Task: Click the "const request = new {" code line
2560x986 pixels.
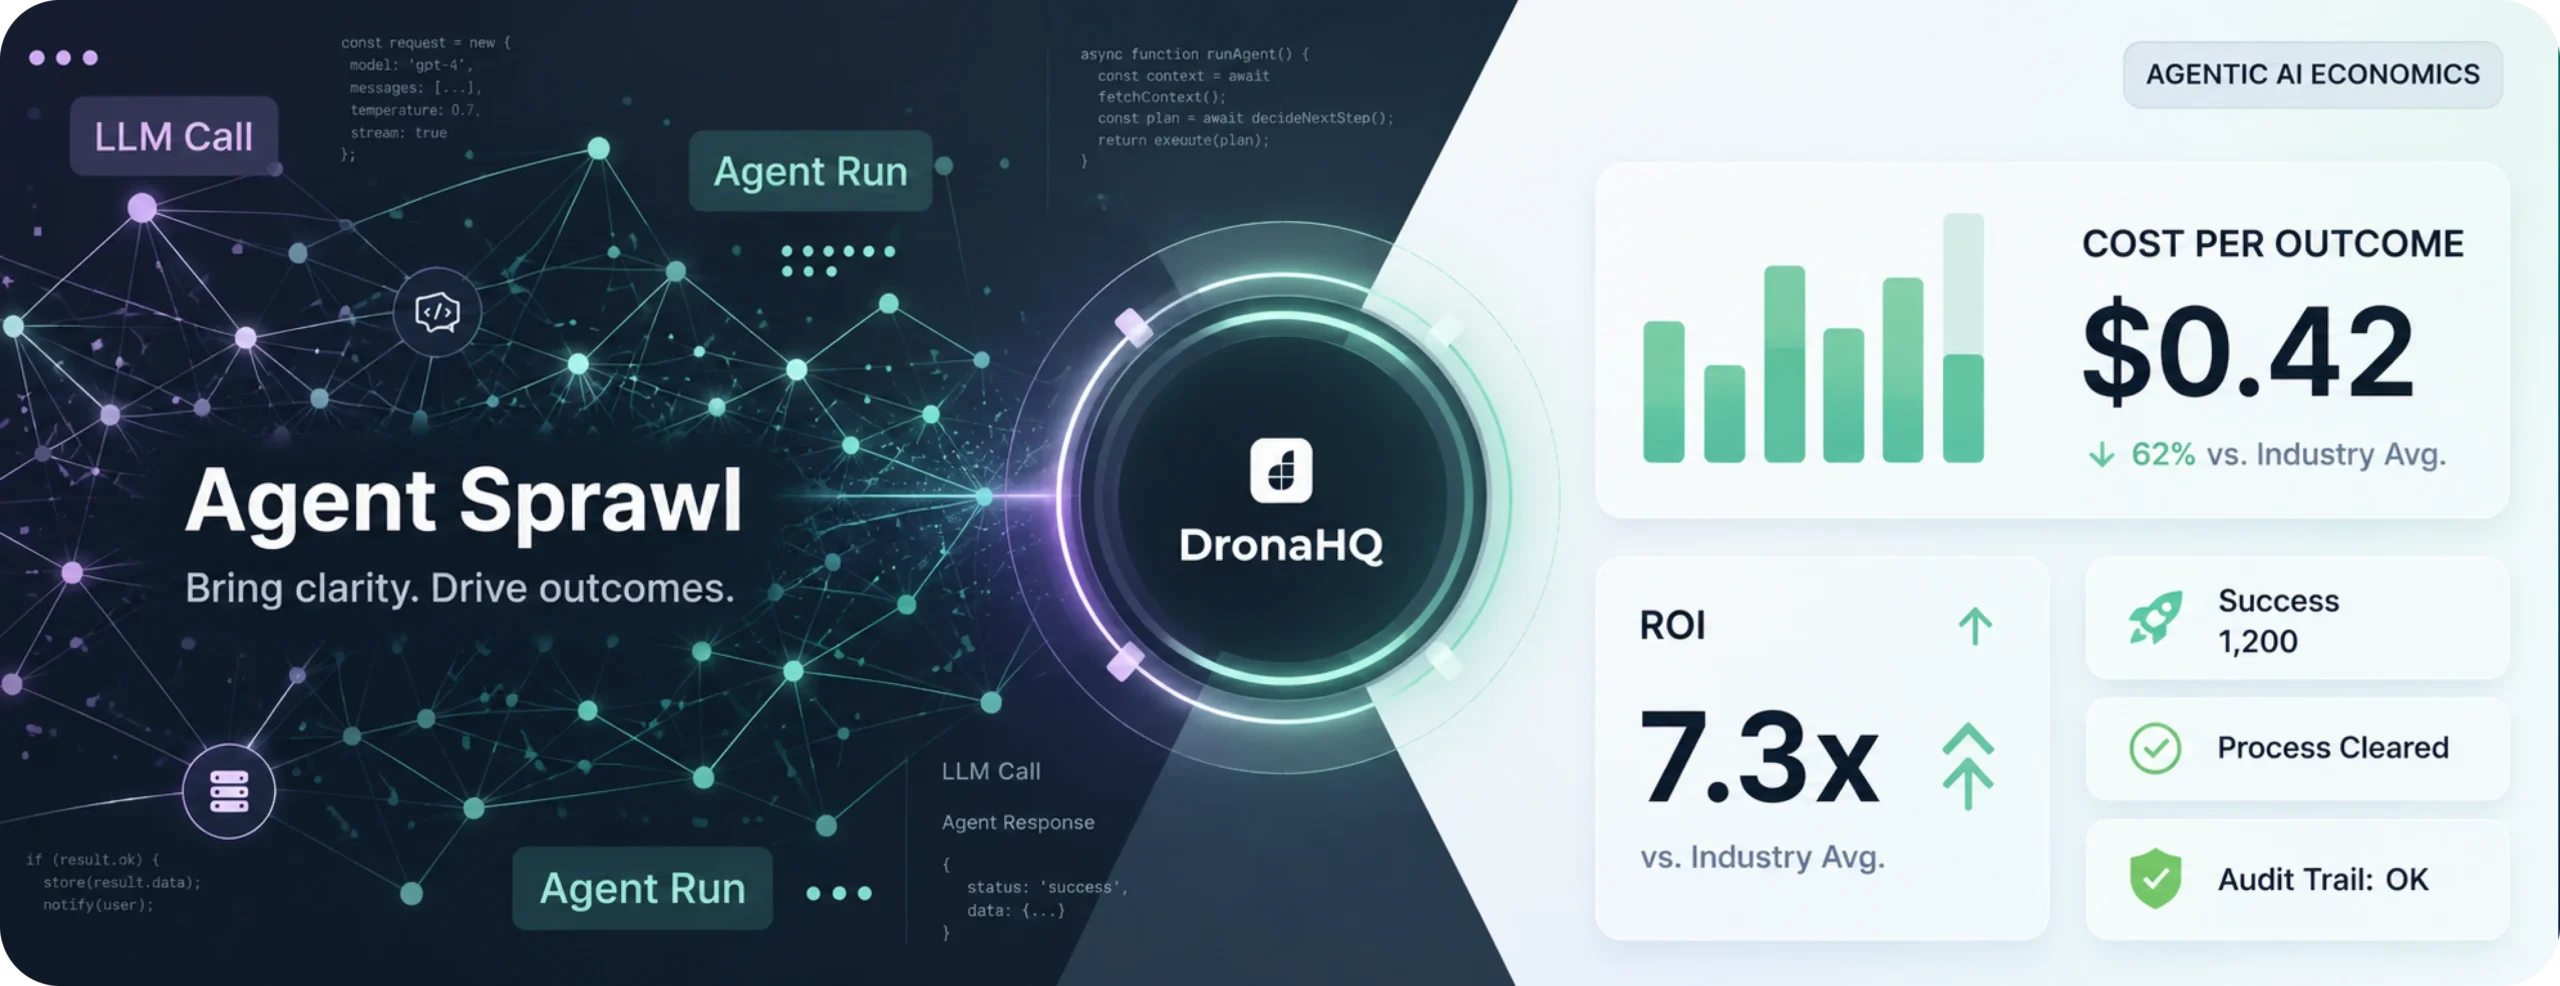Action: (x=426, y=42)
